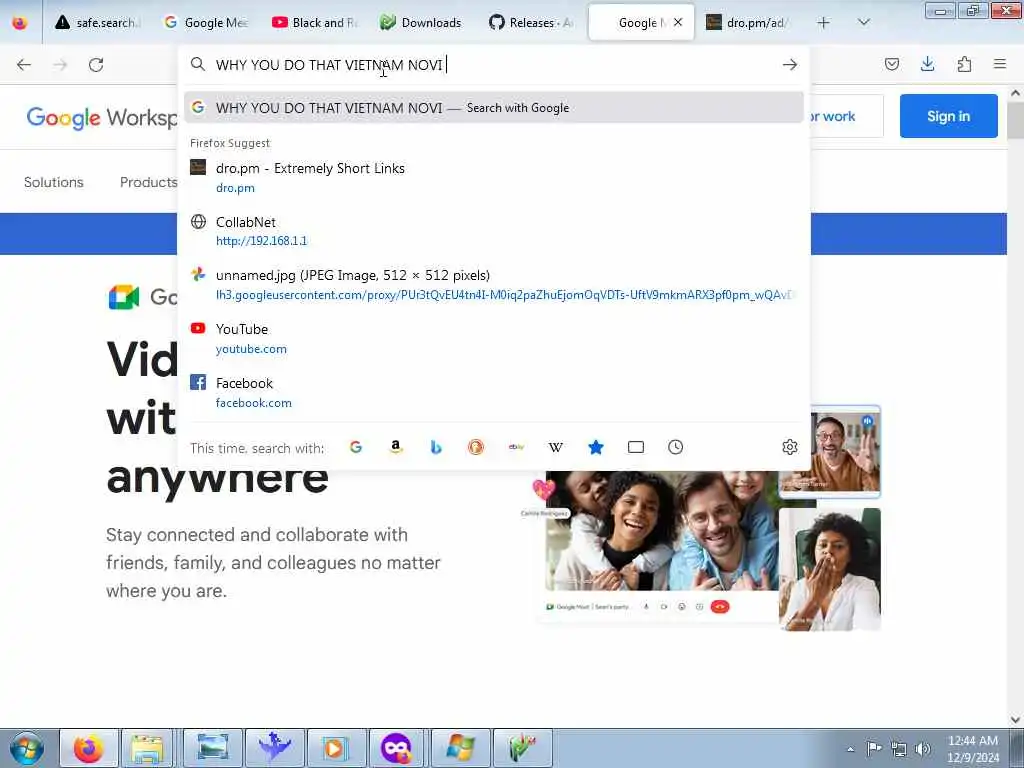Click the Google Workspace logo

coord(102,118)
